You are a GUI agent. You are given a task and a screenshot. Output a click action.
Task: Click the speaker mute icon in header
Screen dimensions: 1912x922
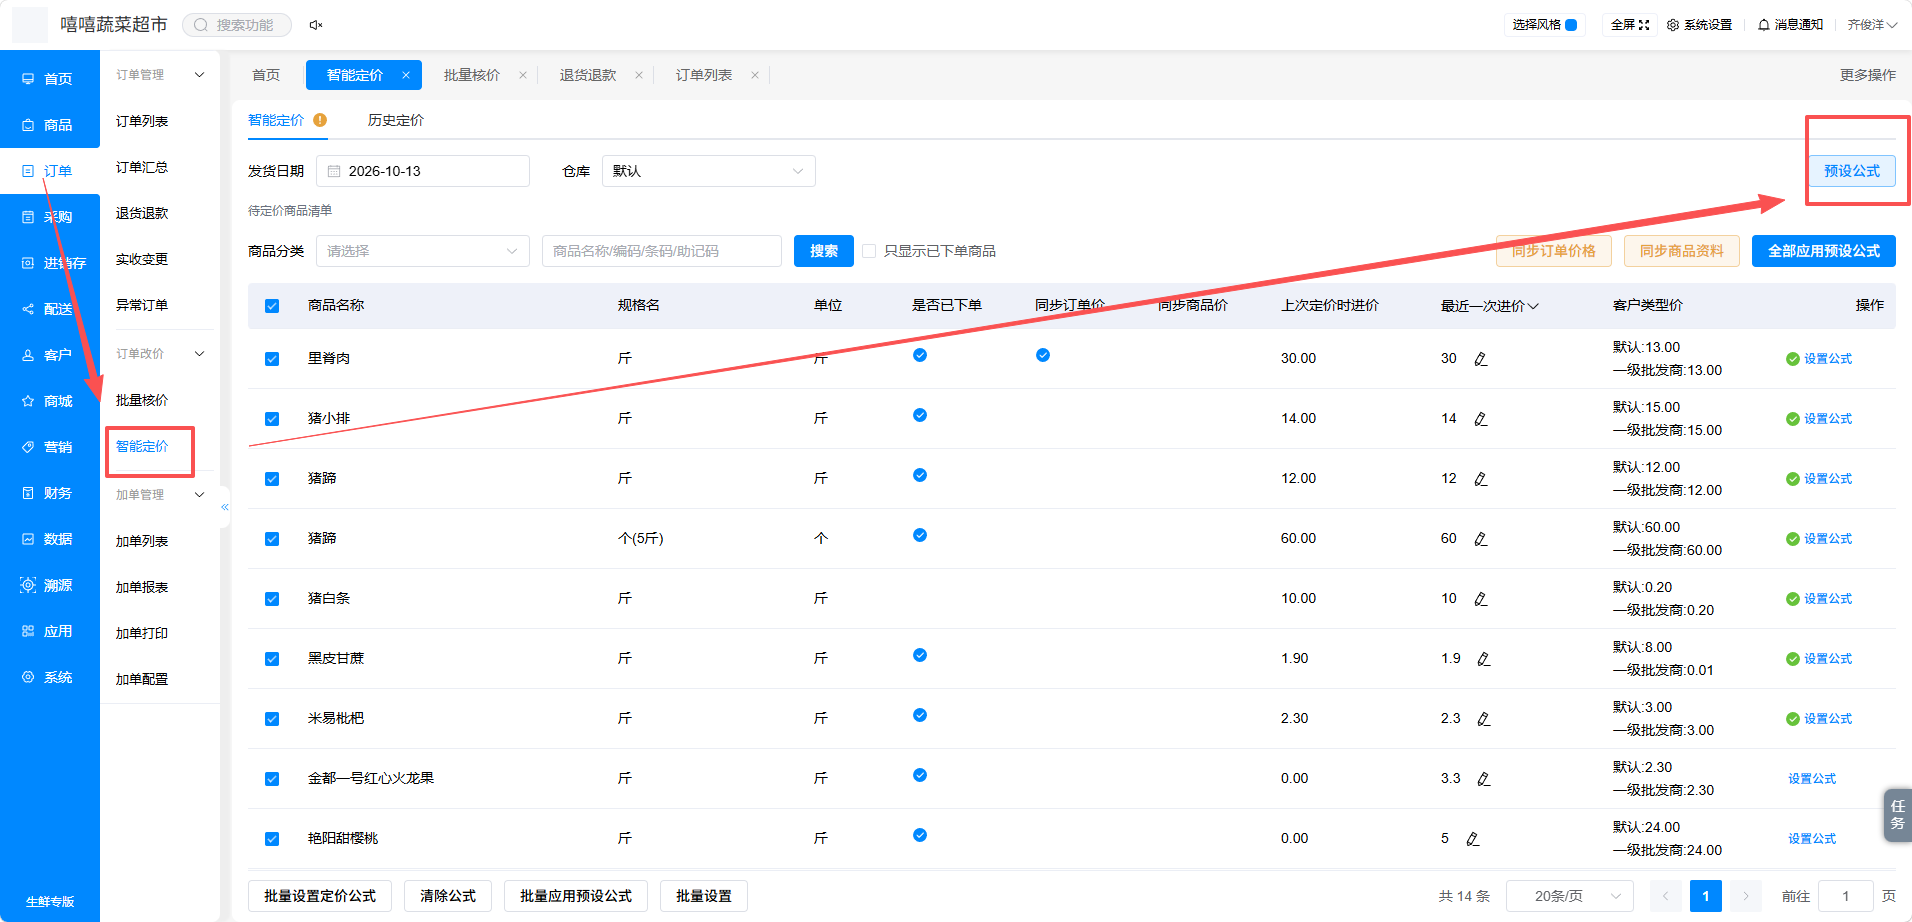[x=316, y=25]
